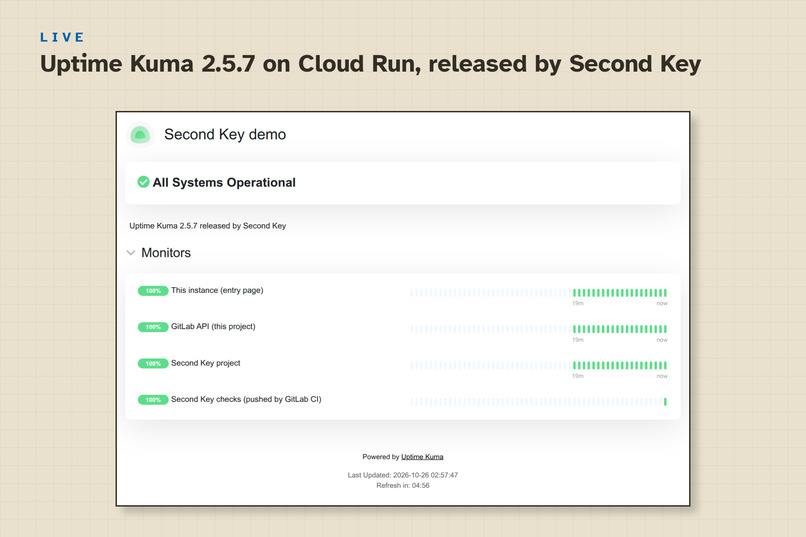Click the LIVE label above the headline
Viewport: 806px width, 537px height.
pos(62,37)
